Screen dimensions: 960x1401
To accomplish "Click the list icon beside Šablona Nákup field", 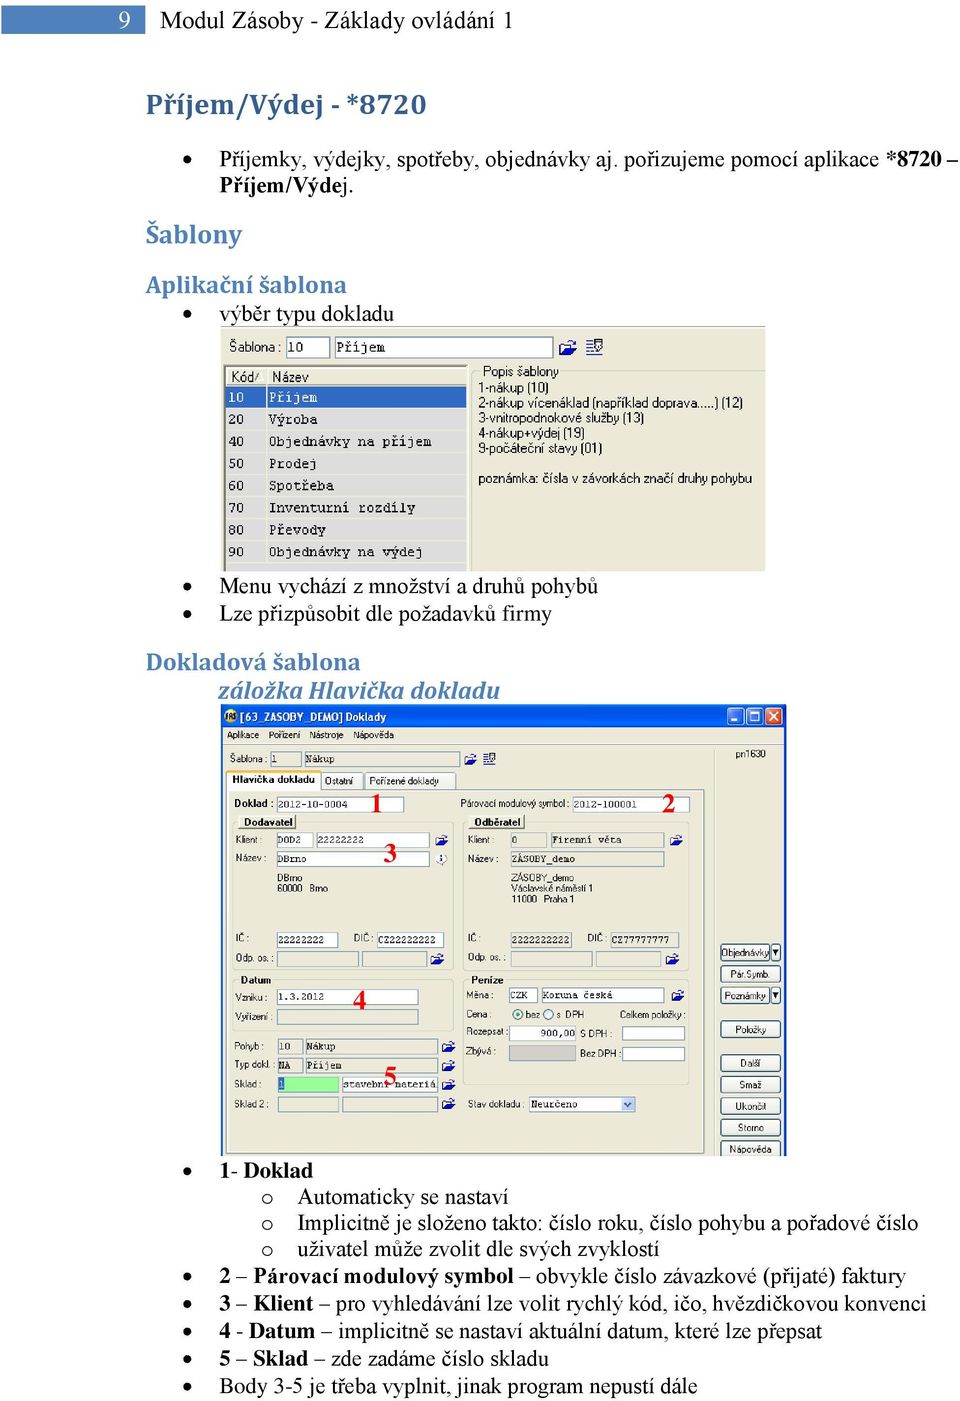I will [489, 759].
